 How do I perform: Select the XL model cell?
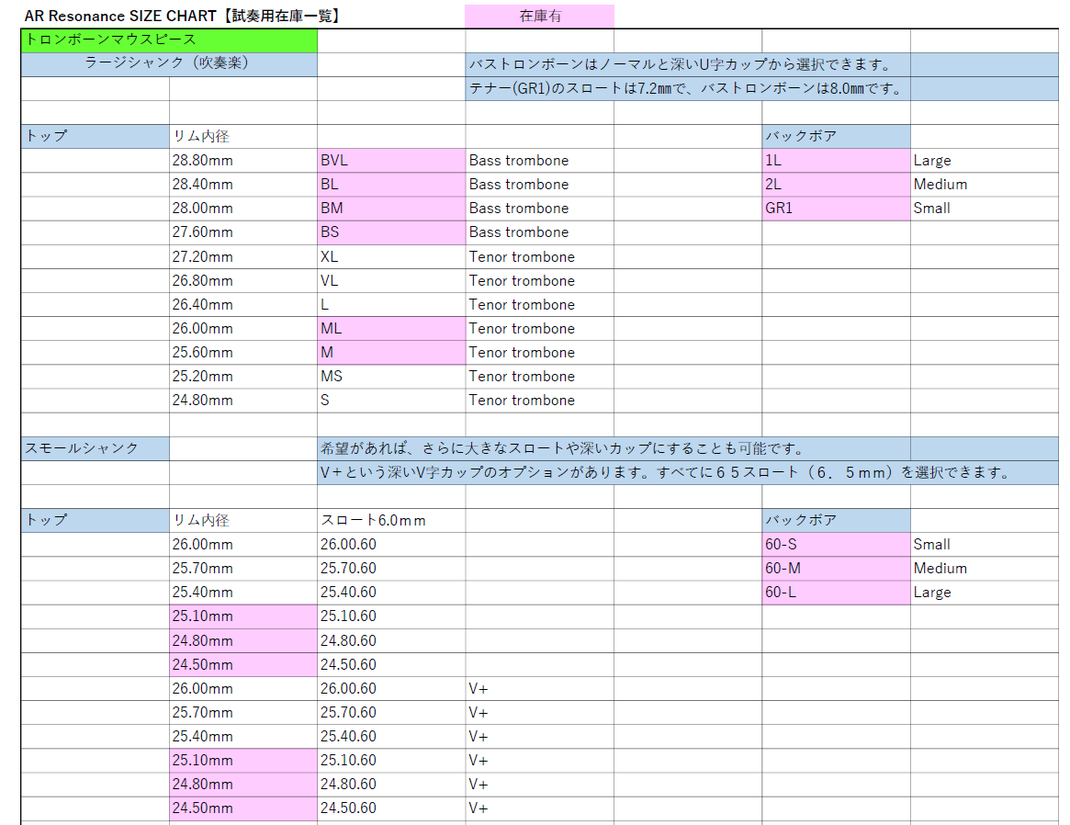click(392, 257)
